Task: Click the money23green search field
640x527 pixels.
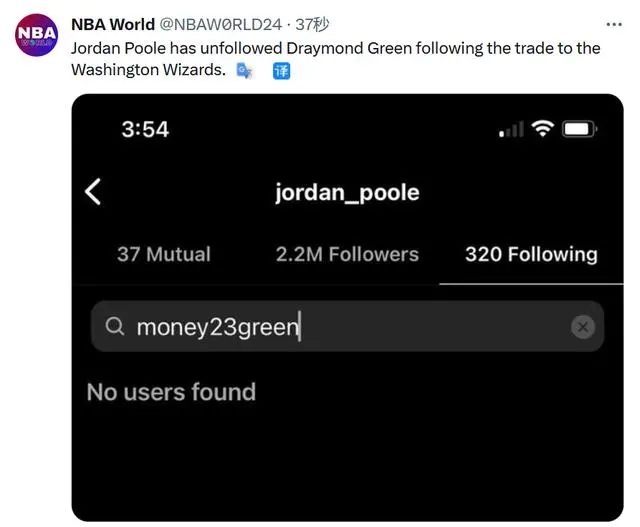Action: [340, 327]
